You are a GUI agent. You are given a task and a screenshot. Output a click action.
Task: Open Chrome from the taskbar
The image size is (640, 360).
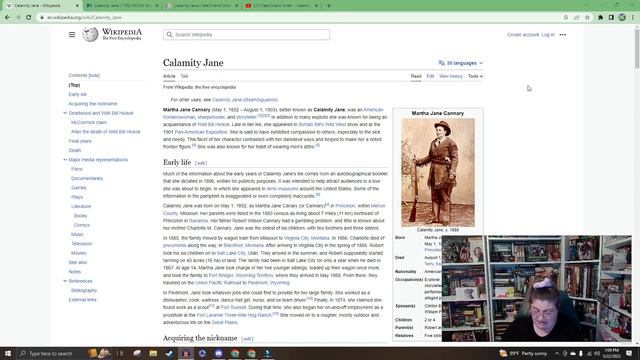pos(235,353)
